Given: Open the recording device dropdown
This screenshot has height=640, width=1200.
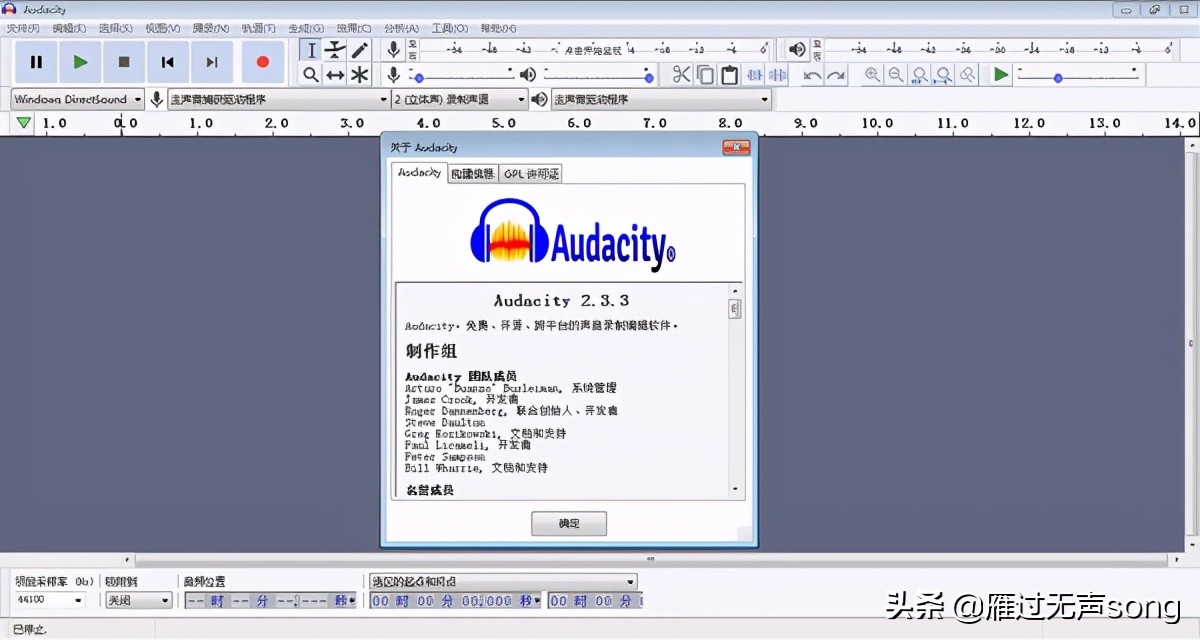Looking at the screenshot, I should (x=279, y=99).
